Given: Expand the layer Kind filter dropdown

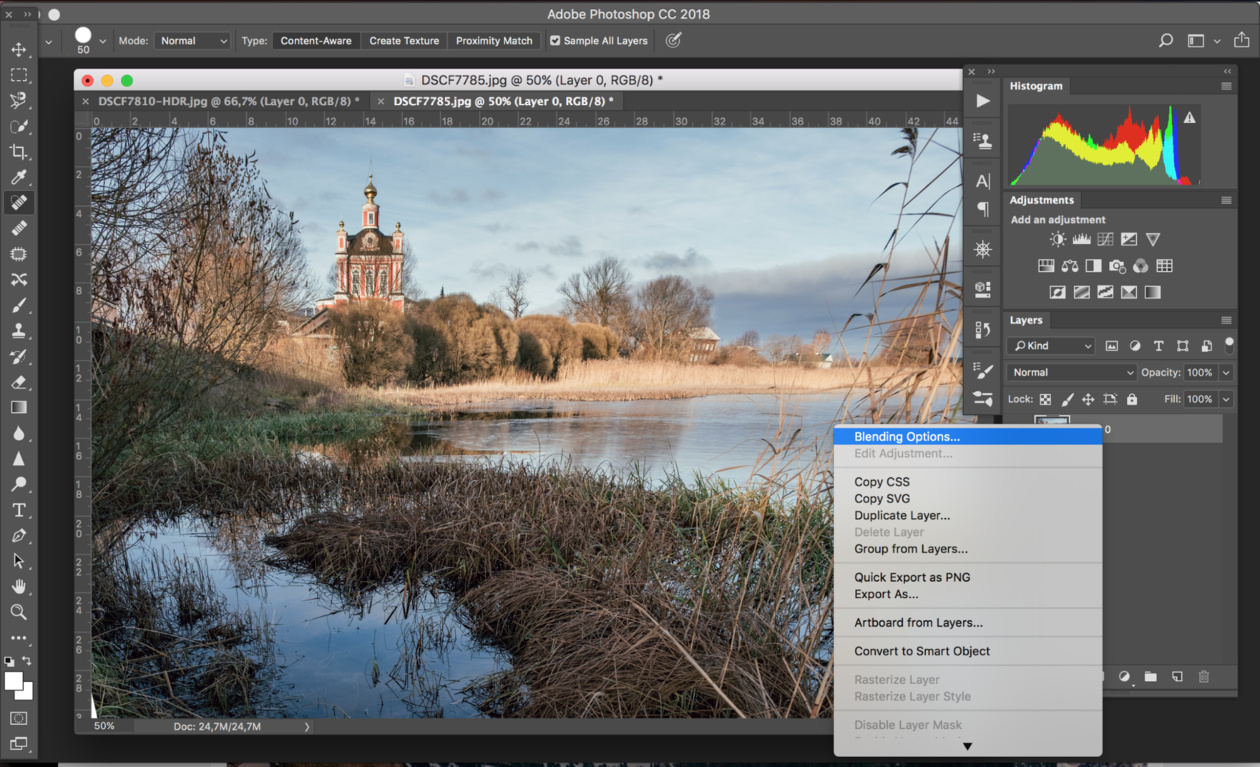Looking at the screenshot, I should tap(1052, 346).
